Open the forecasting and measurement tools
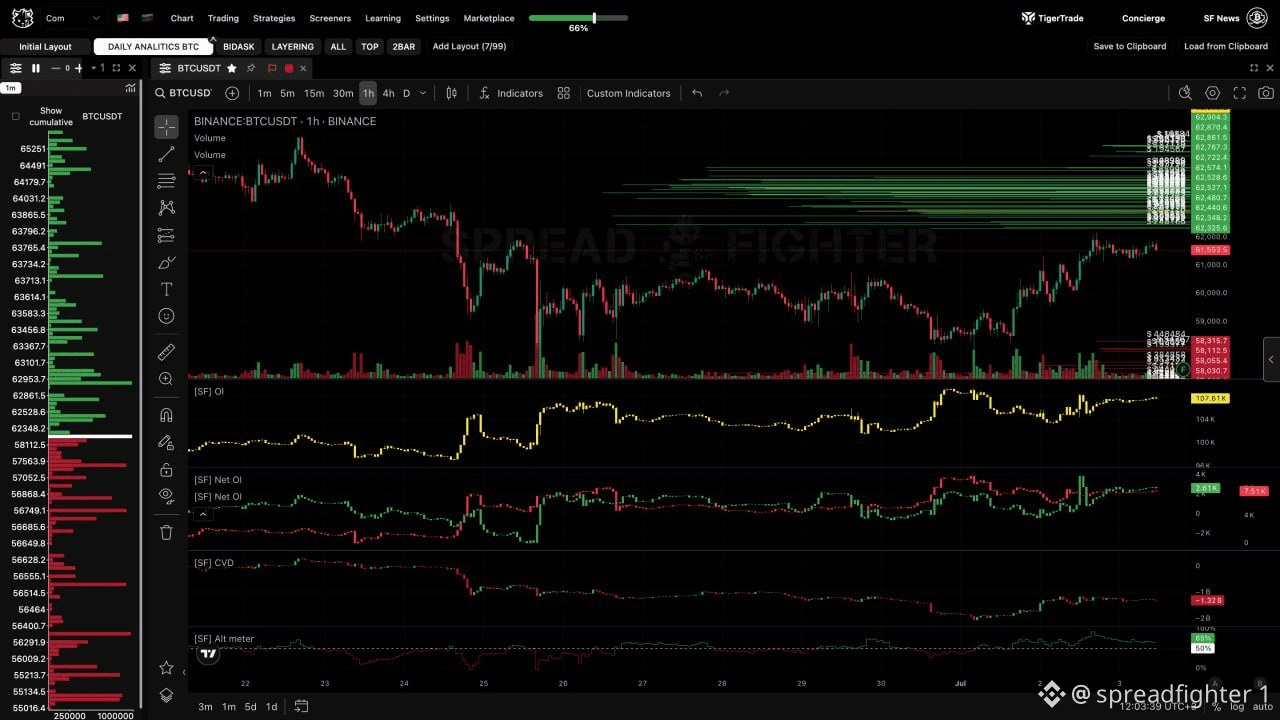1280x720 pixels. (166, 235)
